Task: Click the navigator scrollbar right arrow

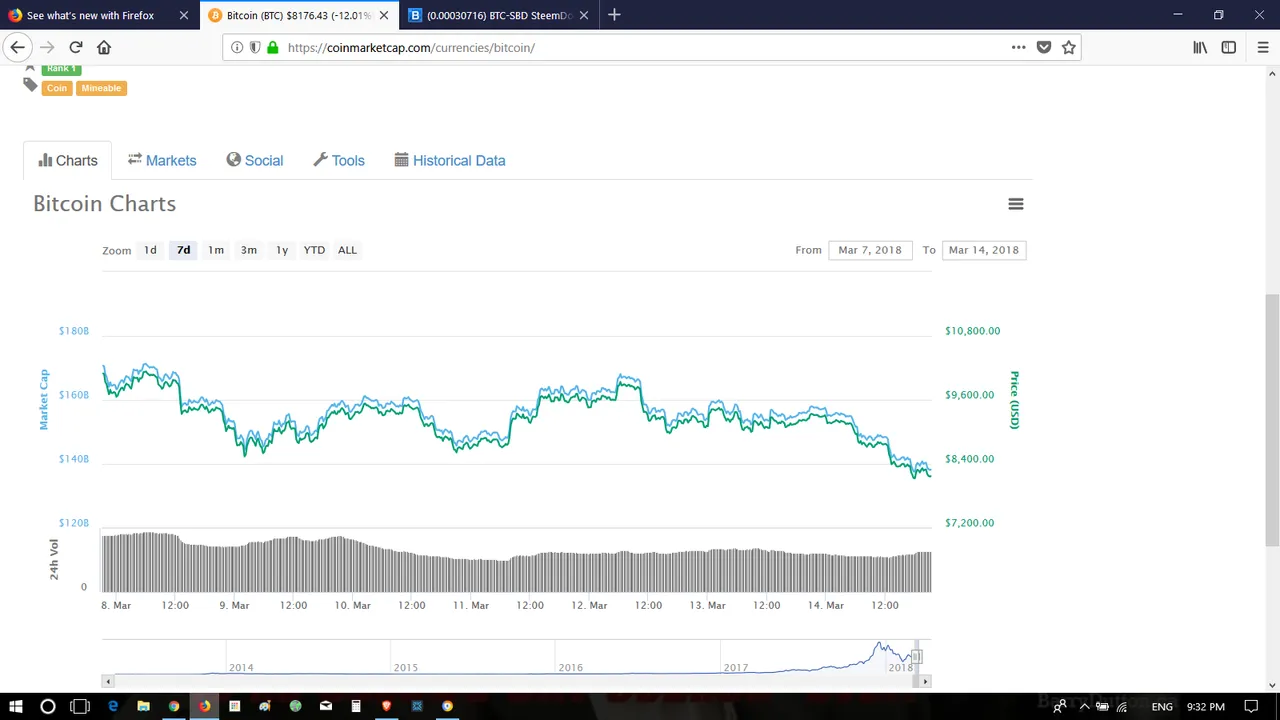Action: (x=925, y=681)
